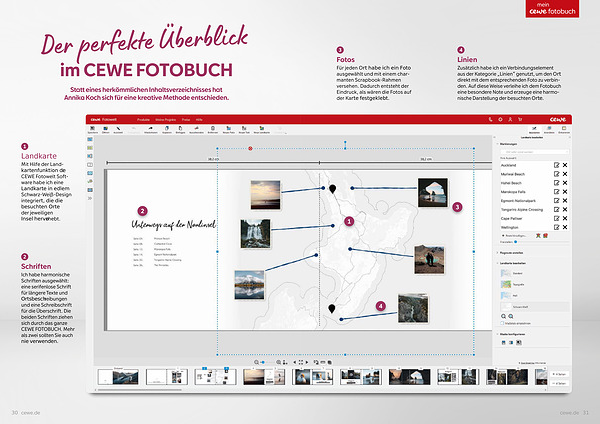Click the map zoom-out magnifier in side panel
Image resolution: width=600 pixels, height=424 pixels.
pyautogui.click(x=511, y=316)
